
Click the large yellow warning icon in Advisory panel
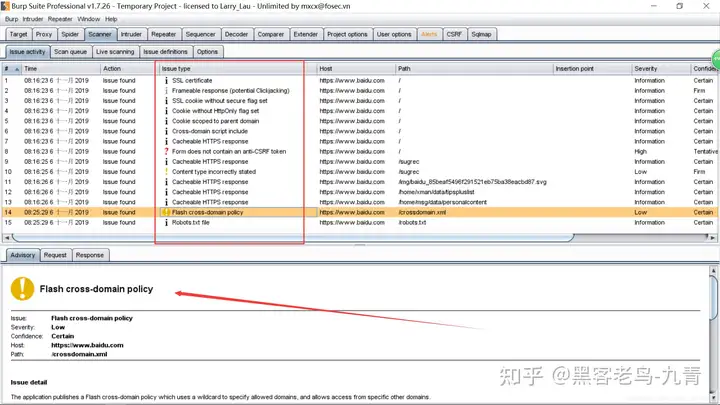[22, 289]
